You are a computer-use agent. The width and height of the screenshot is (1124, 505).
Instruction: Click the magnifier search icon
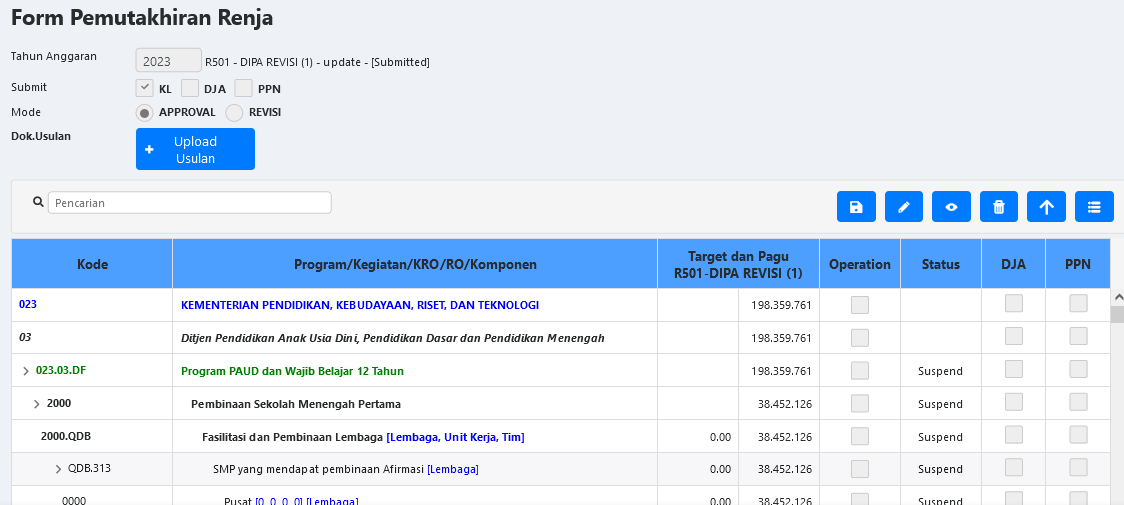pos(38,202)
